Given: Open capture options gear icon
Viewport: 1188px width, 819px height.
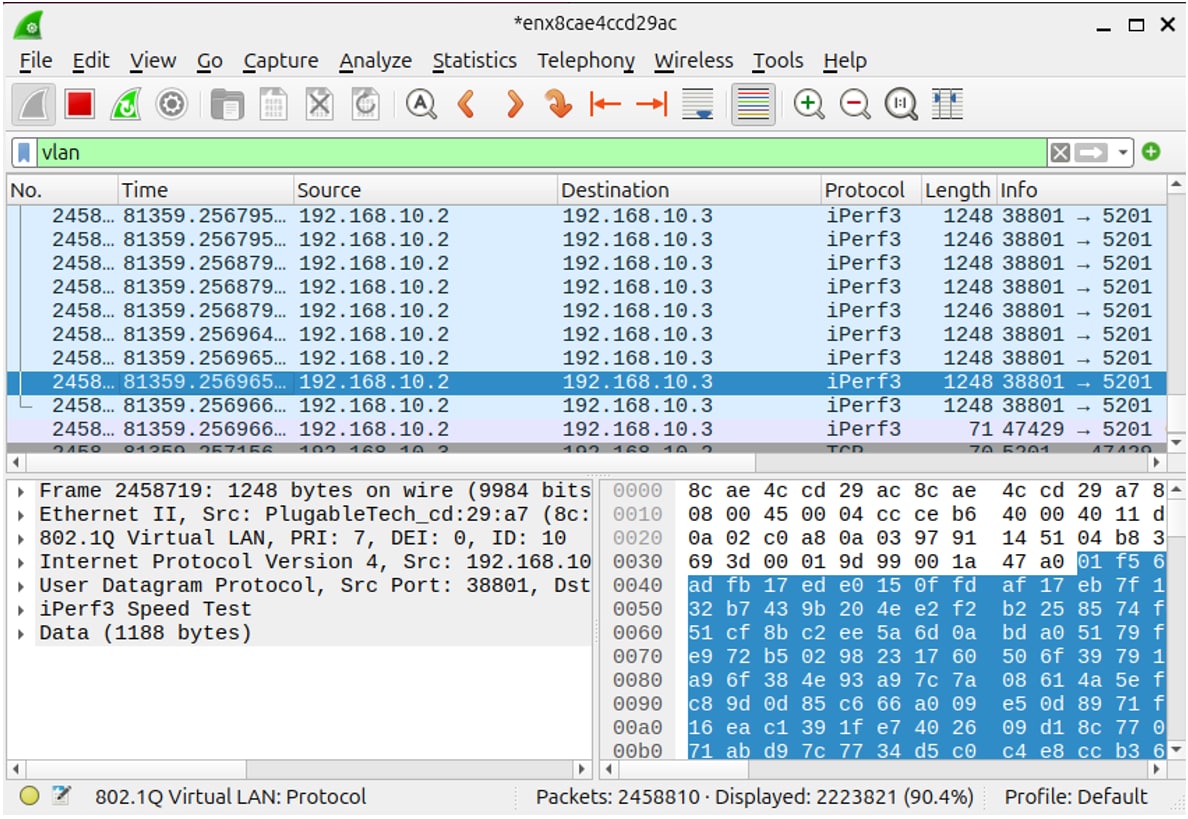Looking at the screenshot, I should 172,104.
